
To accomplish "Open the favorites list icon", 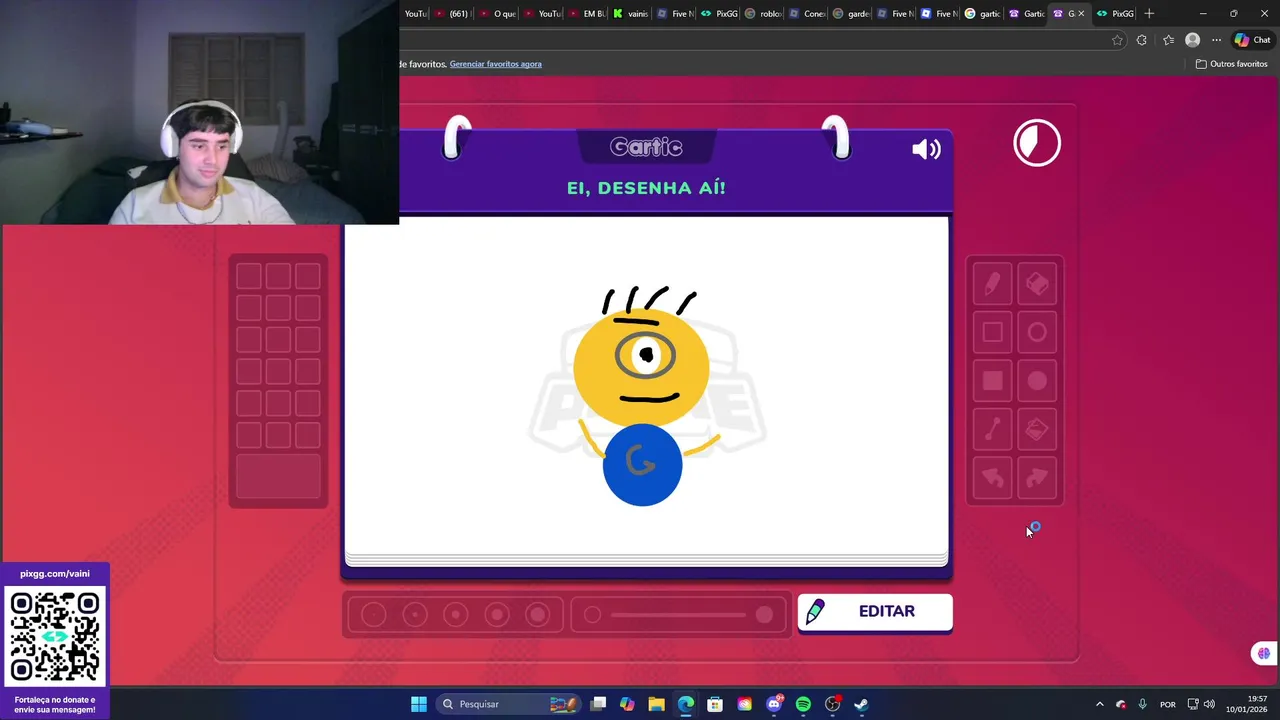I will coord(1168,40).
